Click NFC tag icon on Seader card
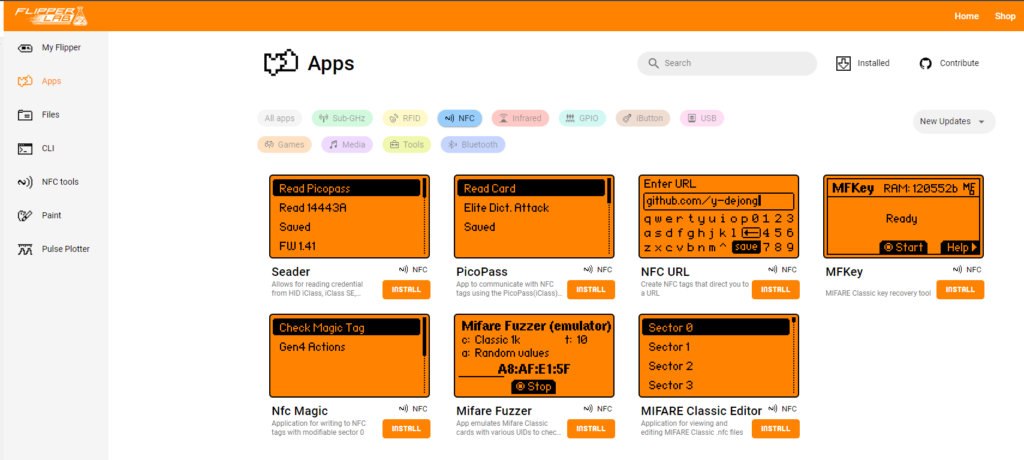The image size is (1024, 460). [x=404, y=269]
